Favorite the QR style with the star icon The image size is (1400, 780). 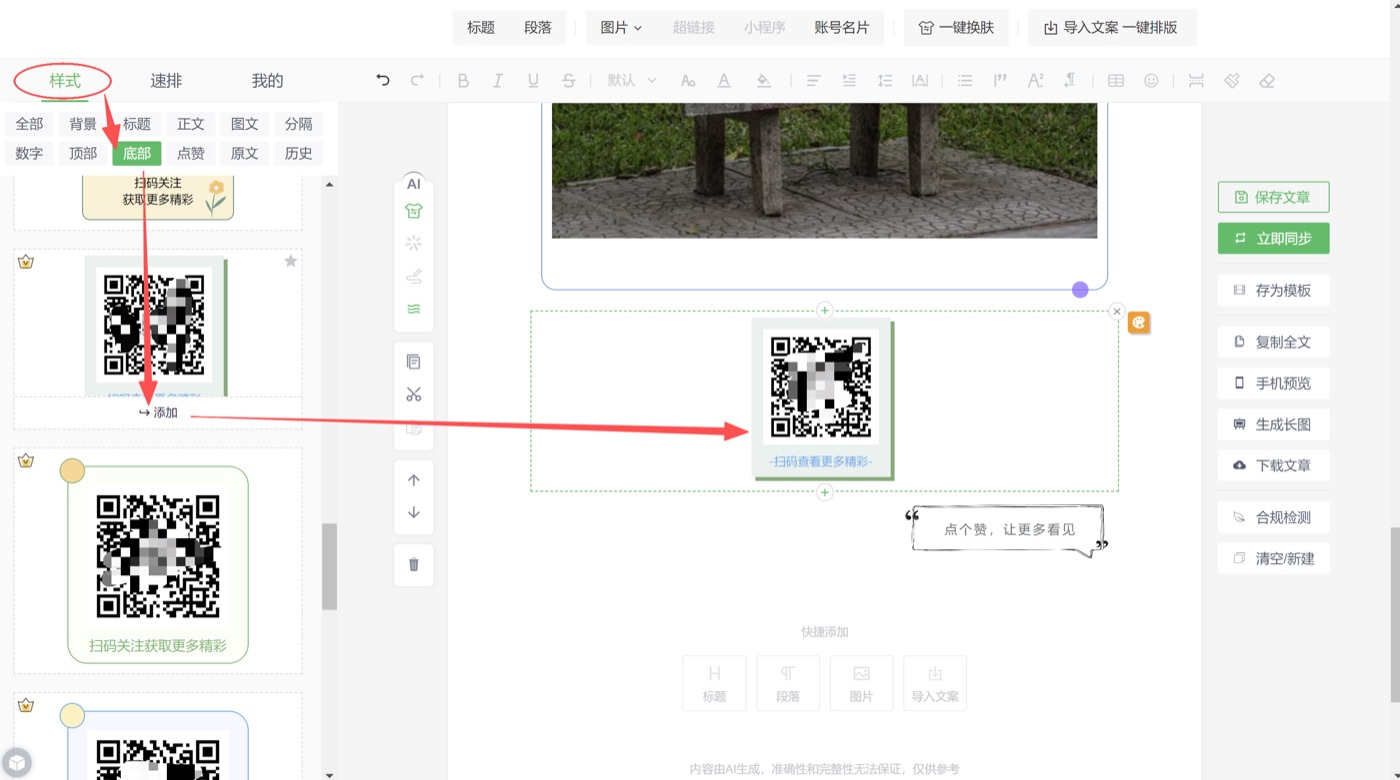tap(291, 261)
